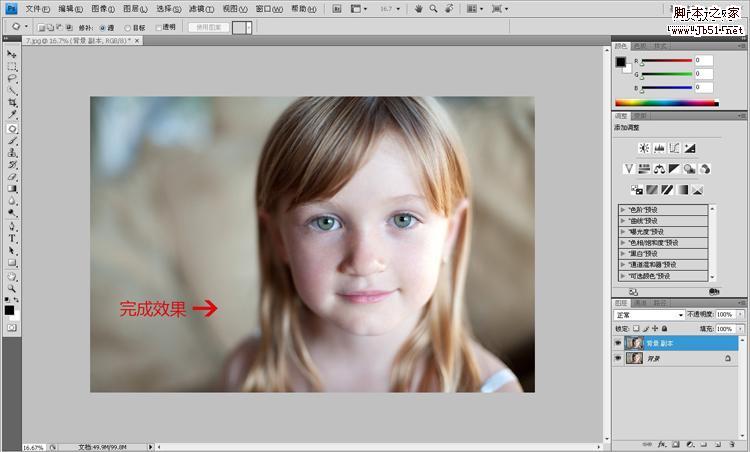
Task: Add a Black & White adjustment
Action: click(x=674, y=169)
